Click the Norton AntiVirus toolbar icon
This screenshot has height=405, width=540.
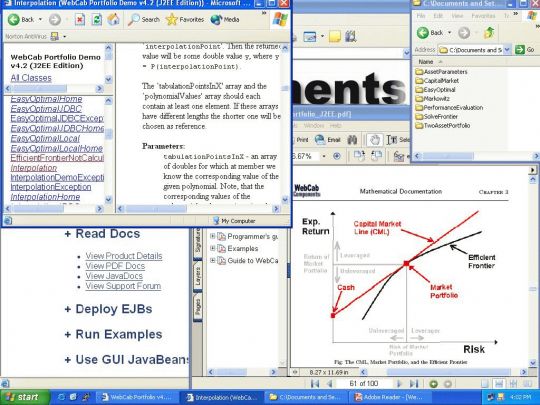pyautogui.click(x=54, y=36)
